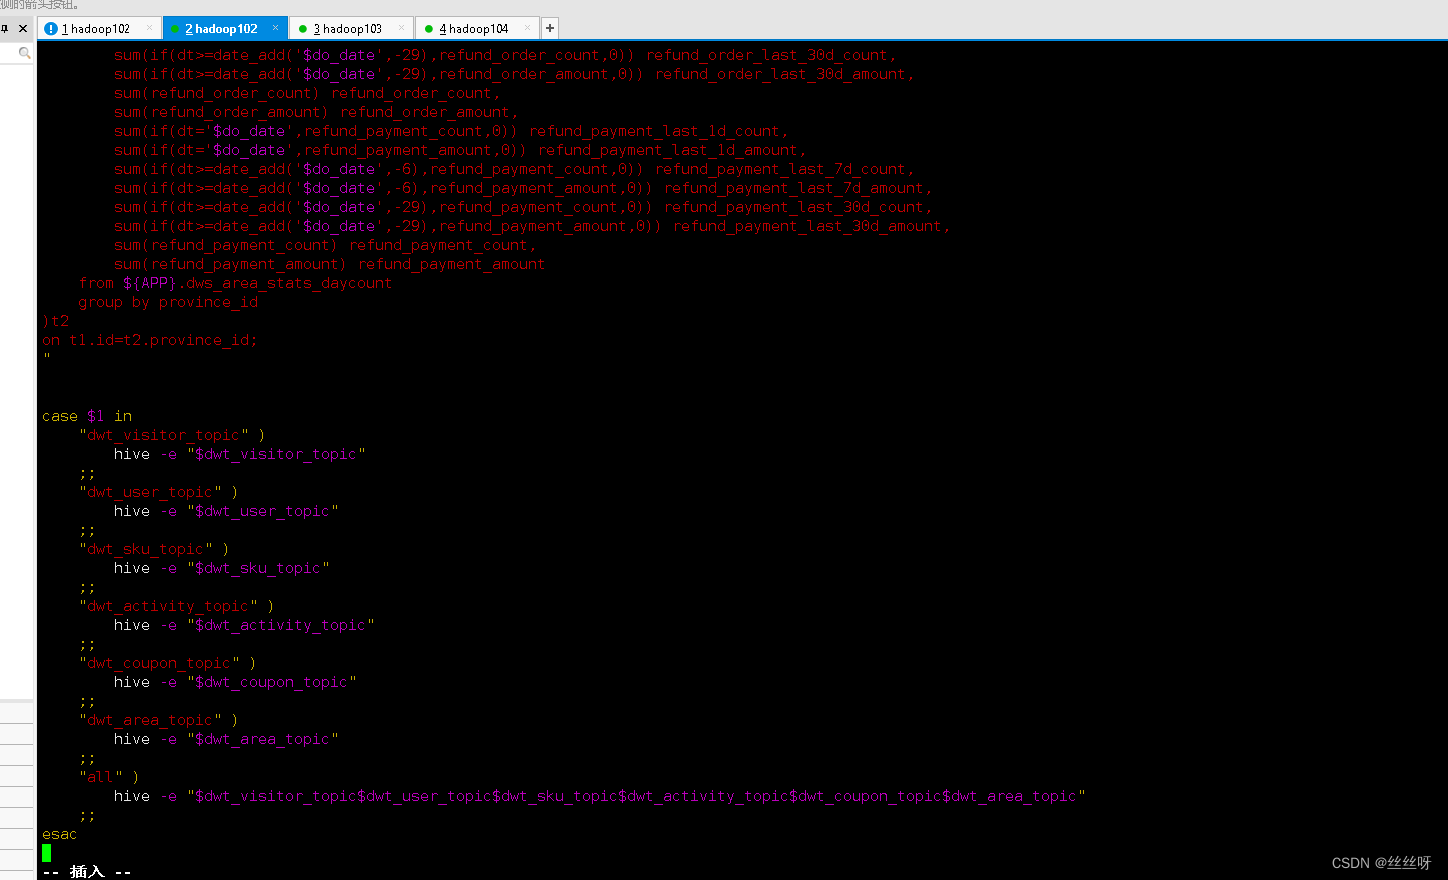Click the "dwt_visitor_topic" ) case label
The width and height of the screenshot is (1448, 880).
[172, 435]
